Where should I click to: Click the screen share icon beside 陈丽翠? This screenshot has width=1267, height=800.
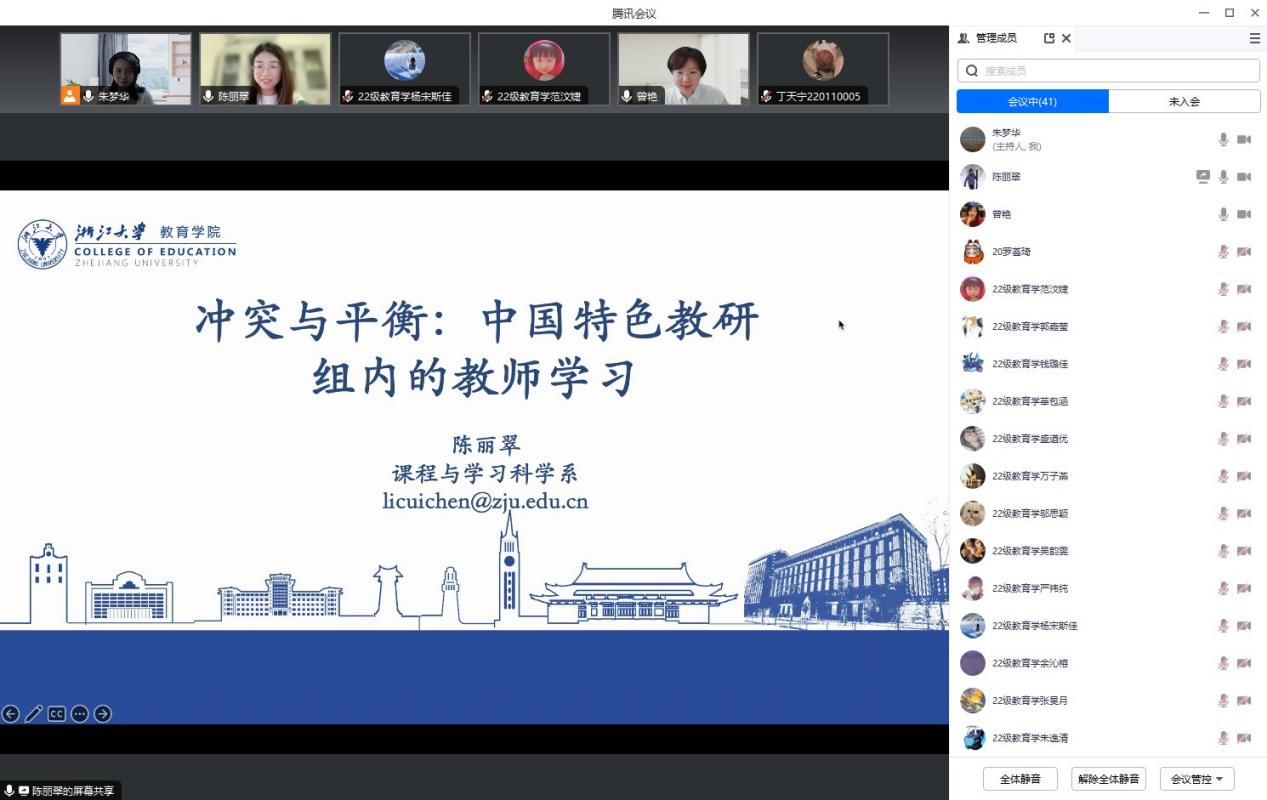click(1203, 177)
